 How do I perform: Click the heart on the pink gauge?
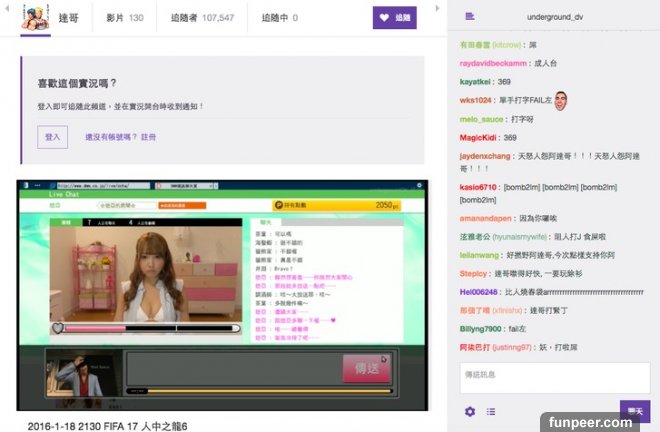[x=58, y=327]
